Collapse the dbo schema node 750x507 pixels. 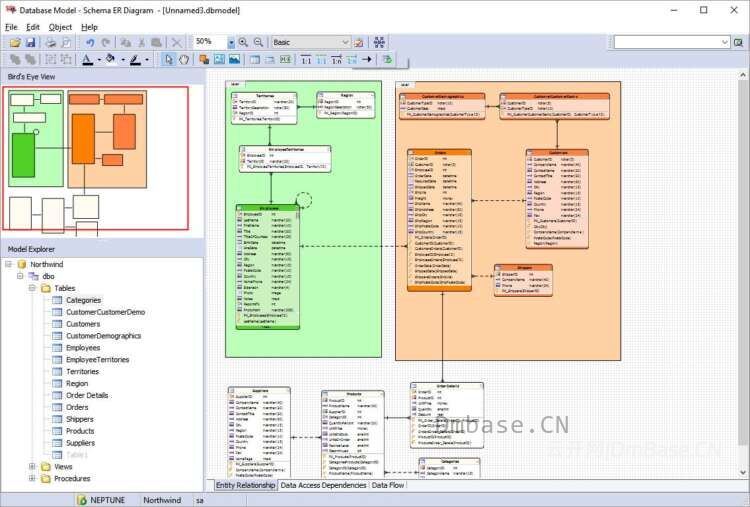click(x=20, y=276)
